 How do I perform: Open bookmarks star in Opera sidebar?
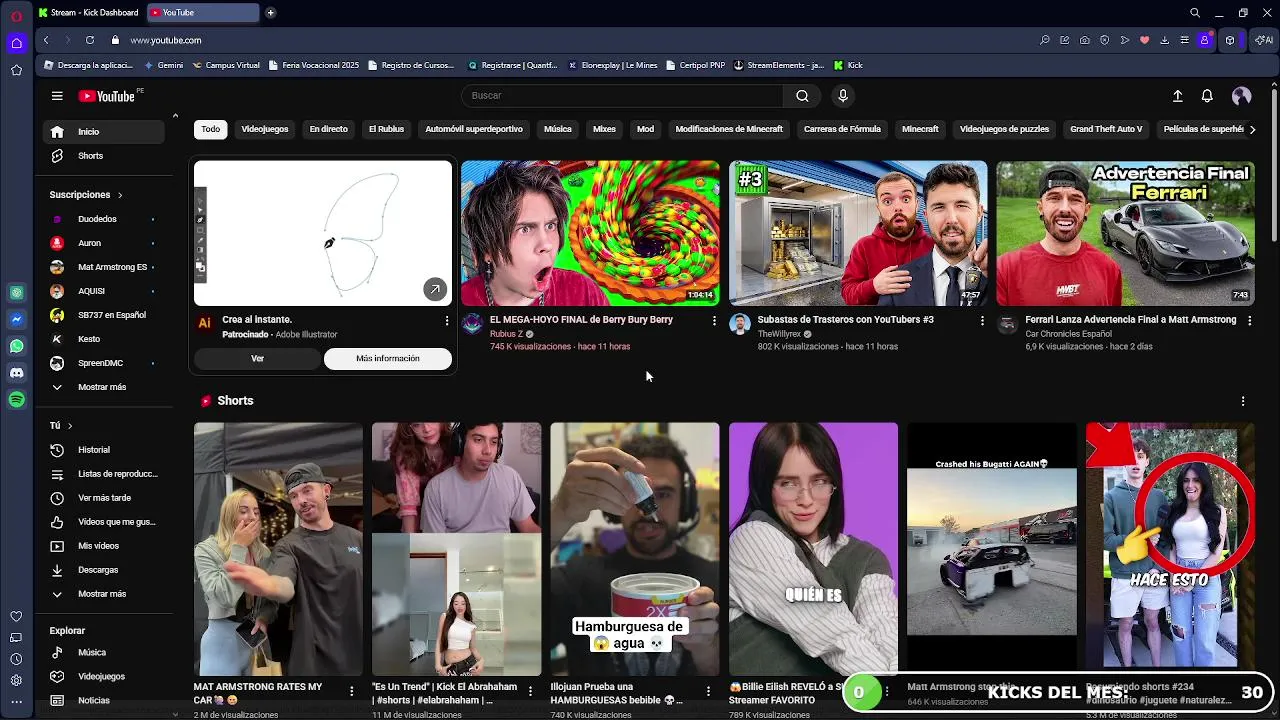[16, 70]
